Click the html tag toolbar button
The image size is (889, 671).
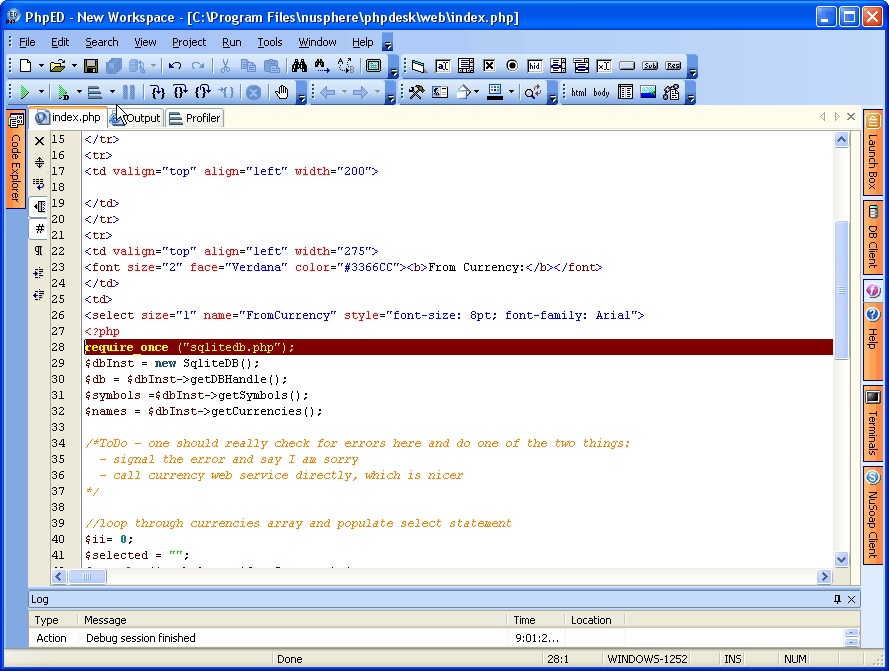(x=579, y=92)
